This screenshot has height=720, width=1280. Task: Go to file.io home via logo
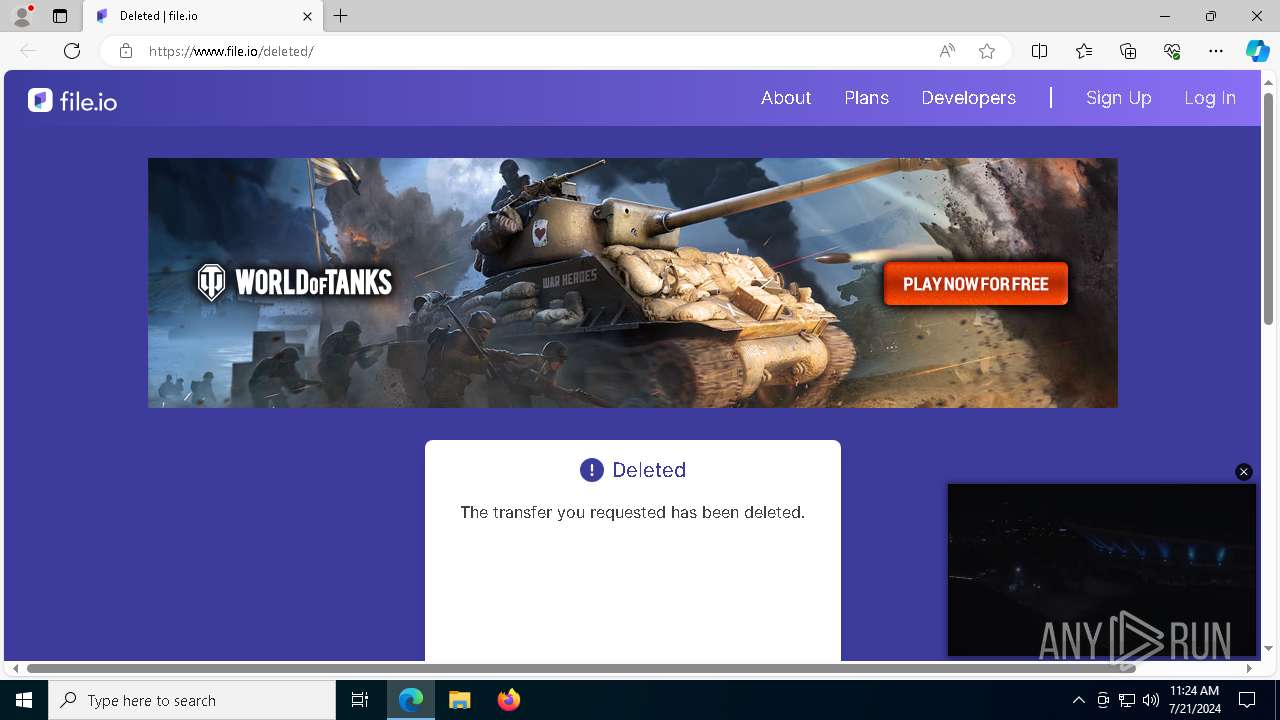pyautogui.click(x=72, y=100)
